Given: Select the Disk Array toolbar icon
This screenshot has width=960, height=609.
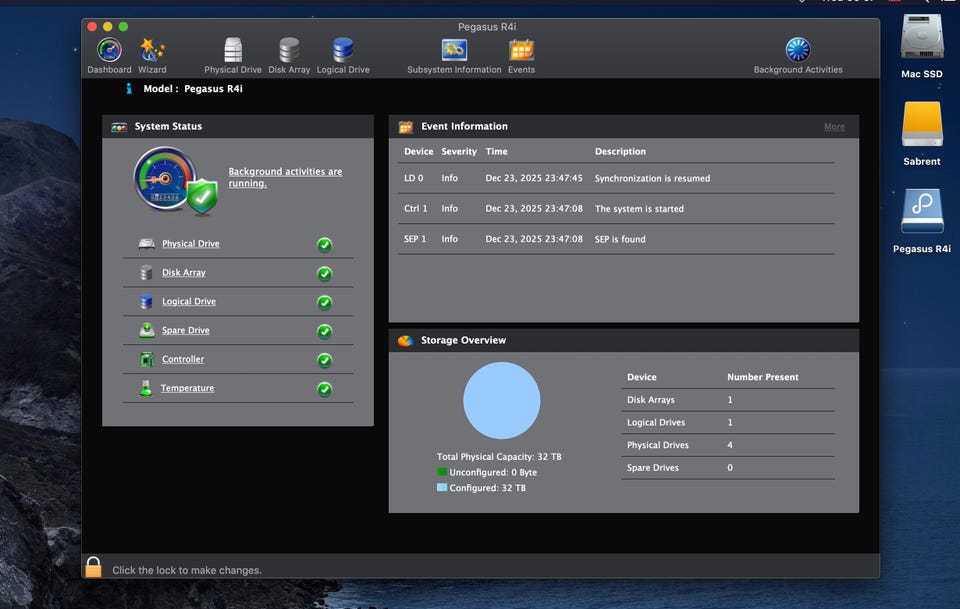Looking at the screenshot, I should (289, 52).
